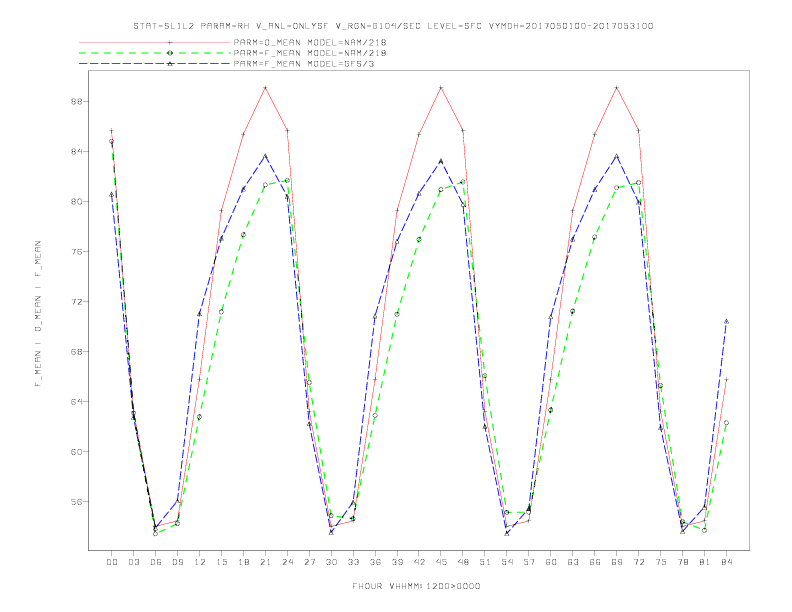Click the blue dashed legend line sample
This screenshot has width=792, height=612.
(x=155, y=64)
